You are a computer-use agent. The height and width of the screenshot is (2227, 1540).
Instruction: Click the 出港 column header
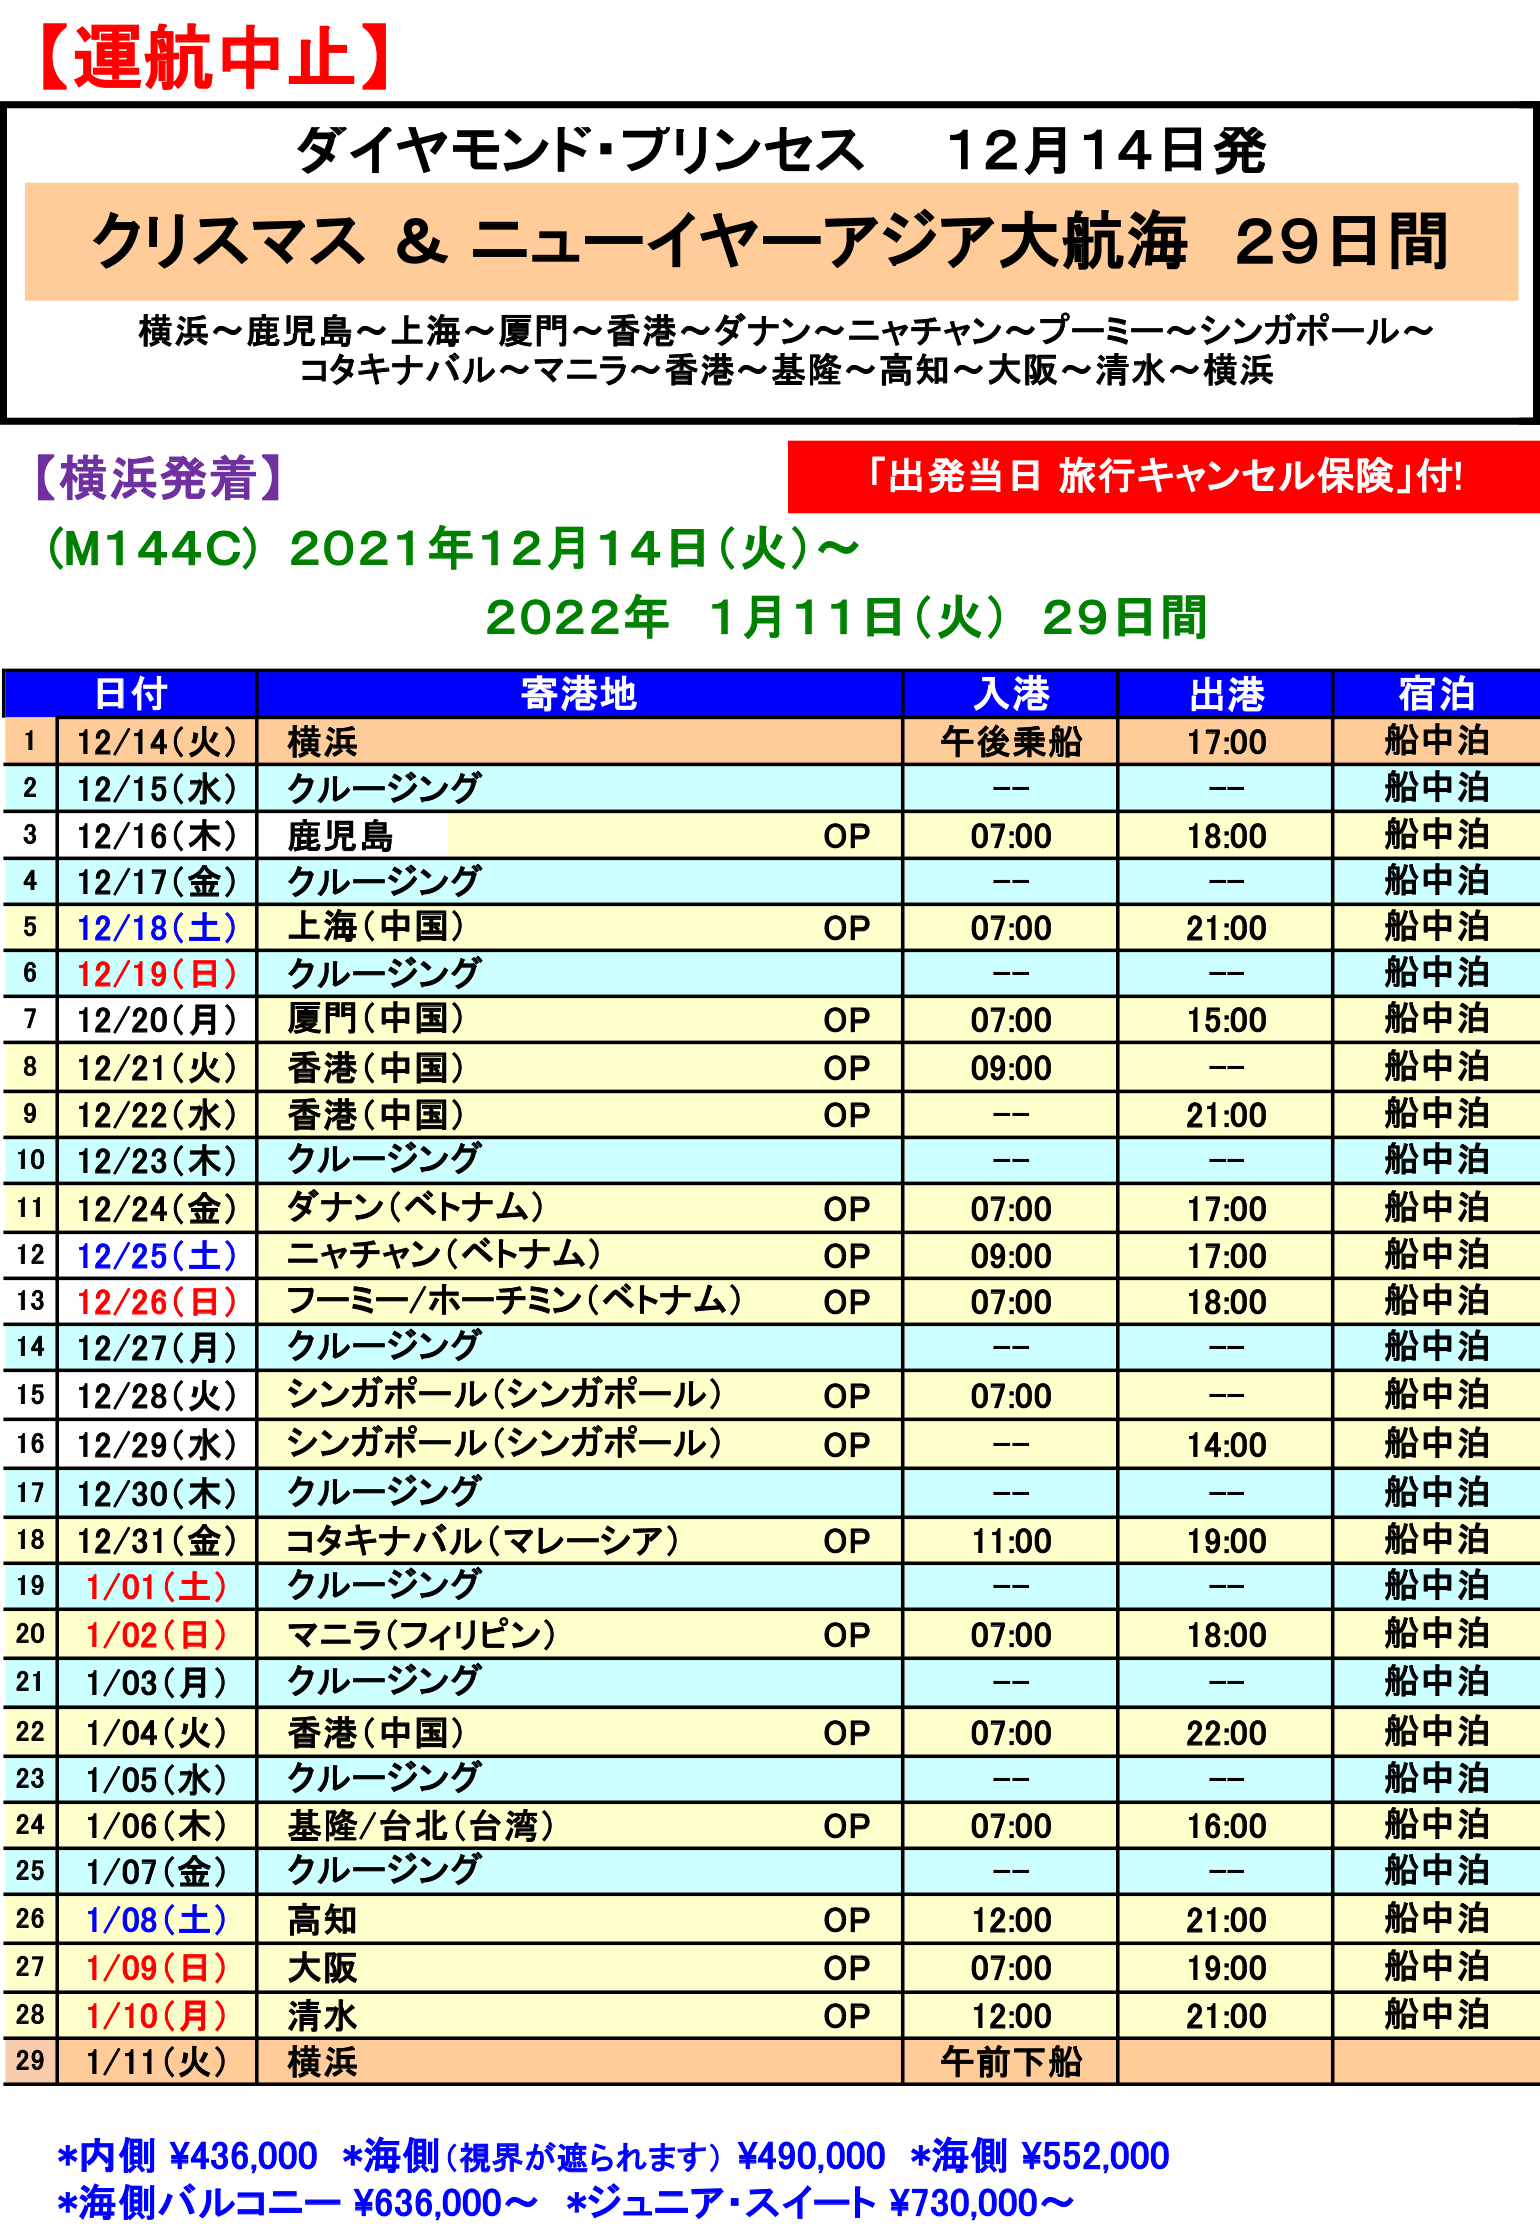pyautogui.click(x=1226, y=694)
